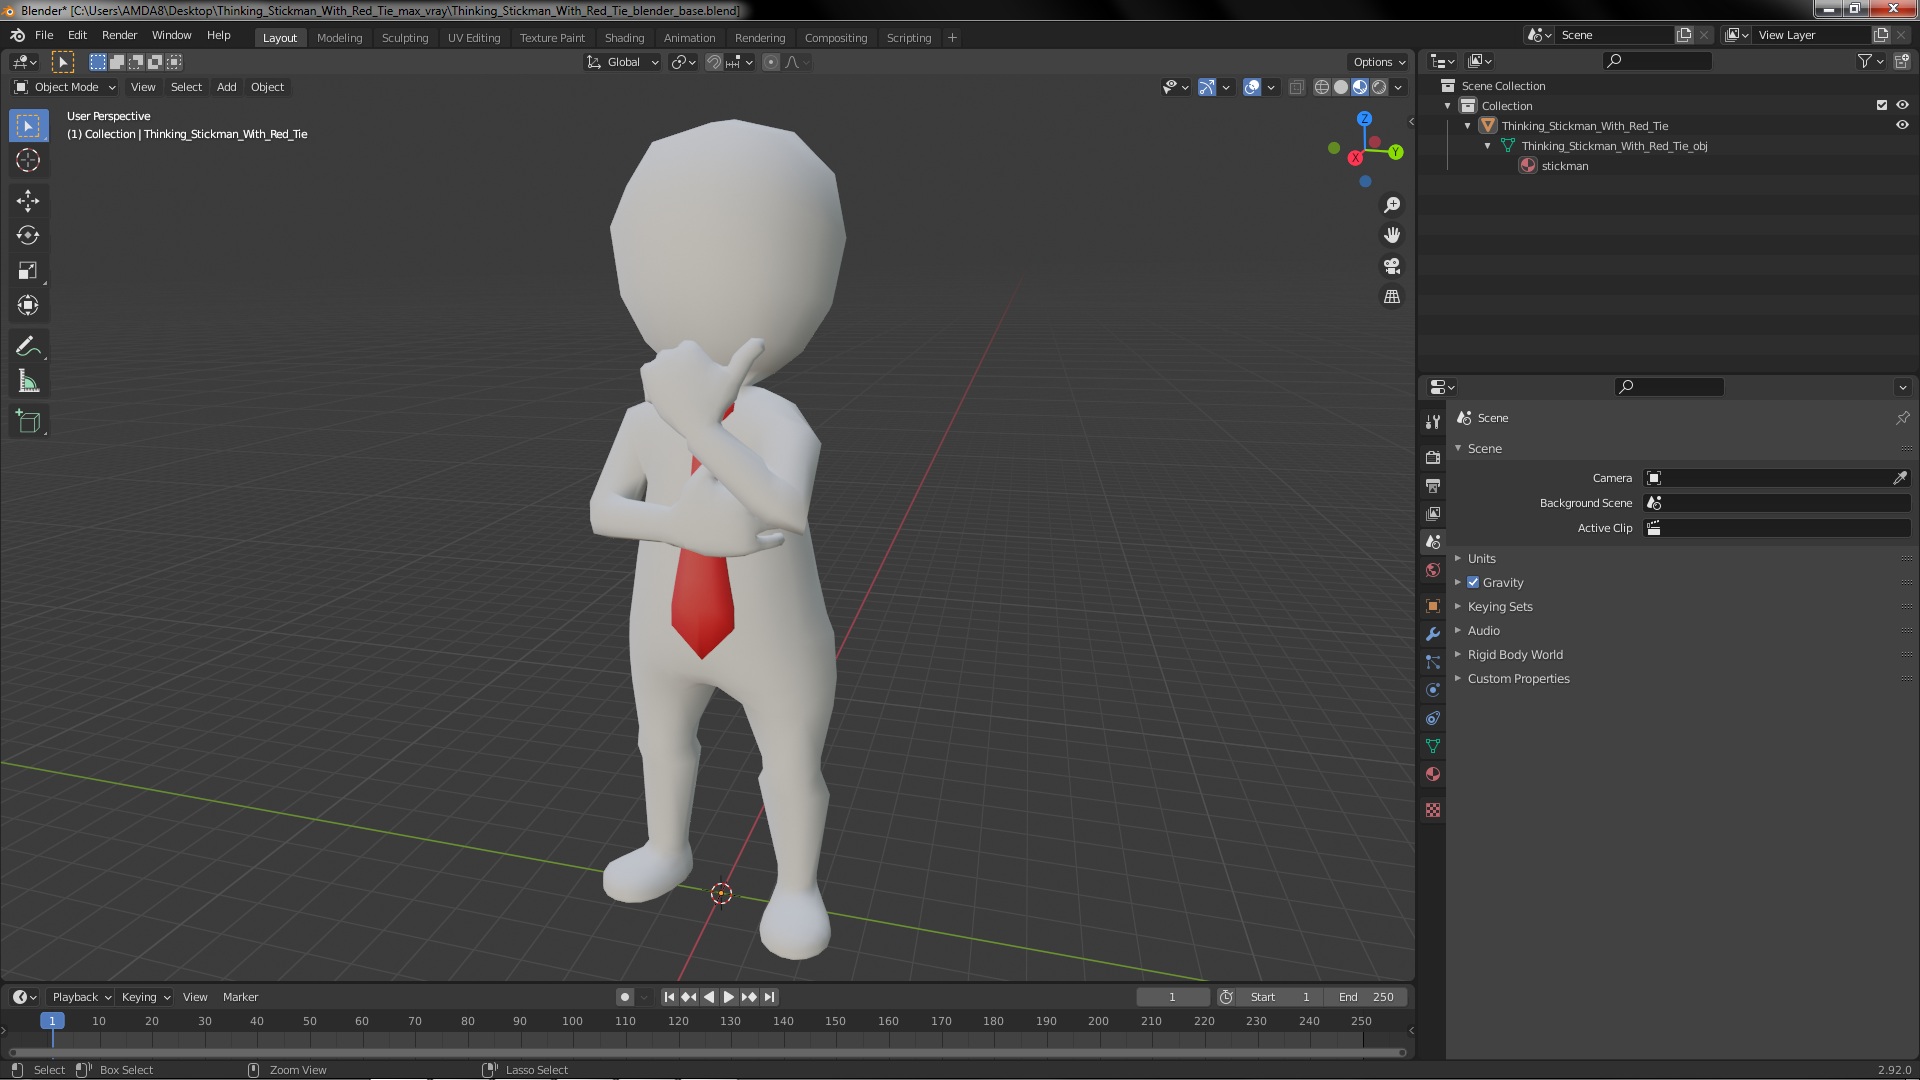Click the zoom viewport magnifier icon

tap(1391, 205)
